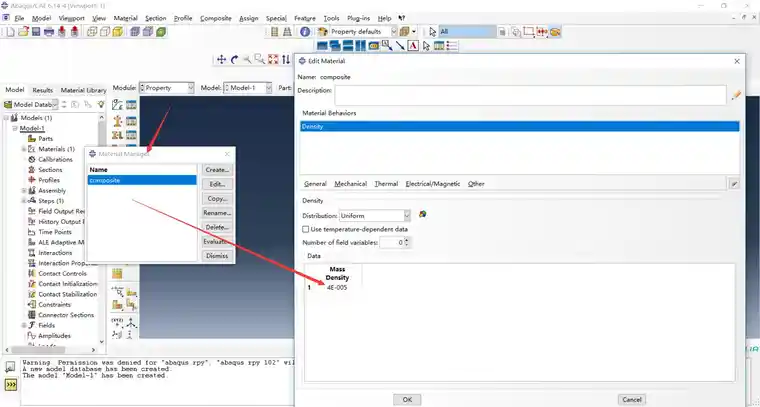Viewport: 760px width, 407px height.
Task: Click the Parts icon in model tree
Action: [x=32, y=139]
